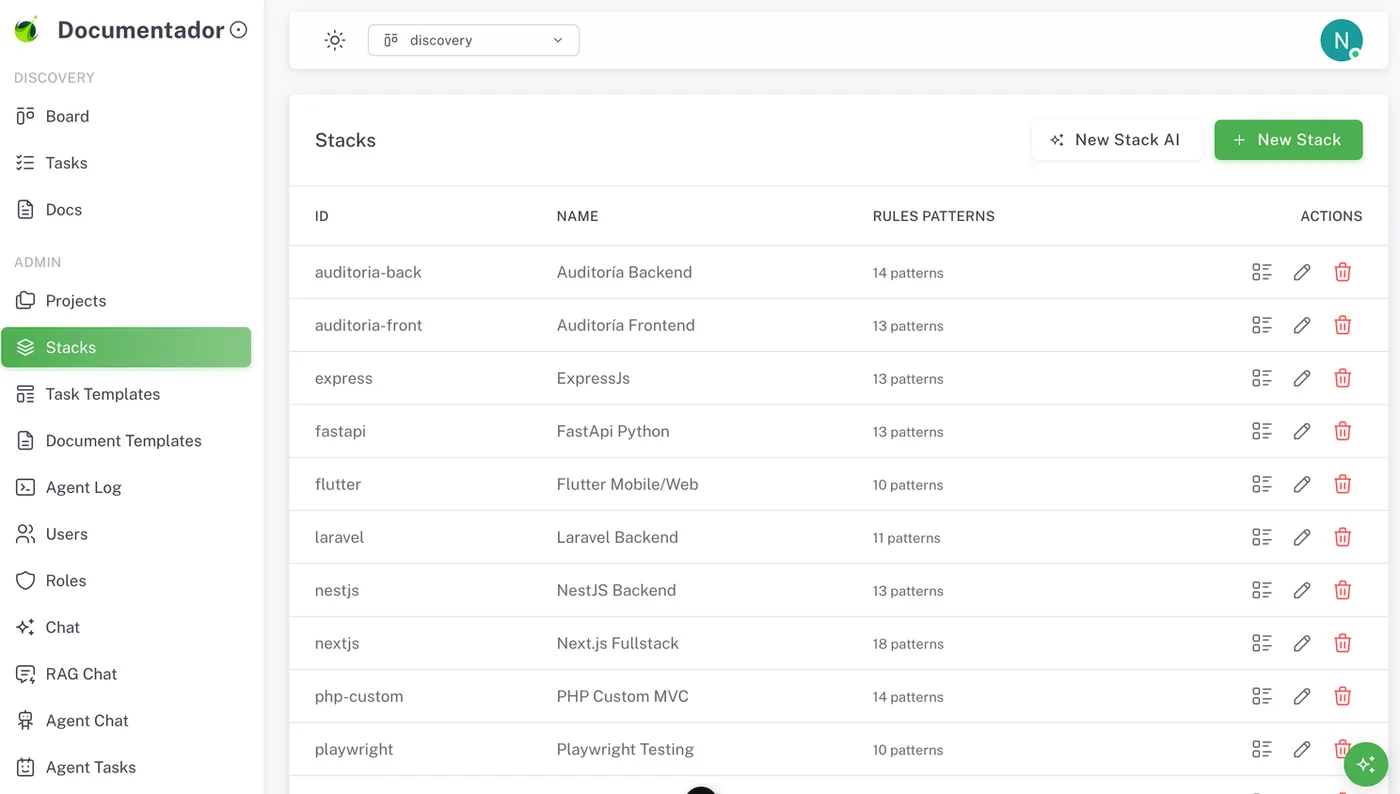View rules patterns for auditoria-back
Screen dimensions: 1400x794
[x=1262, y=272]
